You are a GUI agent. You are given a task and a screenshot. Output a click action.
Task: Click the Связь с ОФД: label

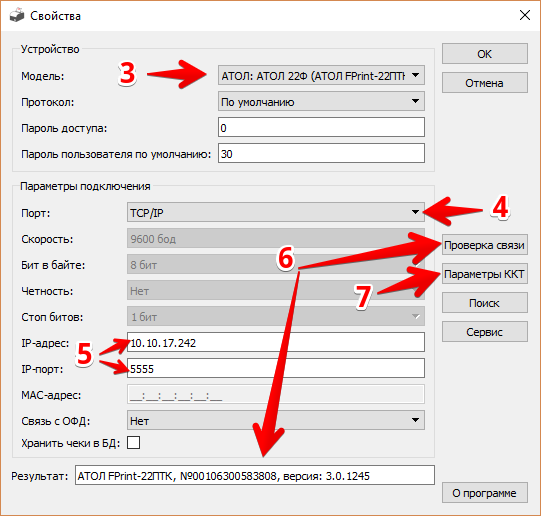coord(56,421)
